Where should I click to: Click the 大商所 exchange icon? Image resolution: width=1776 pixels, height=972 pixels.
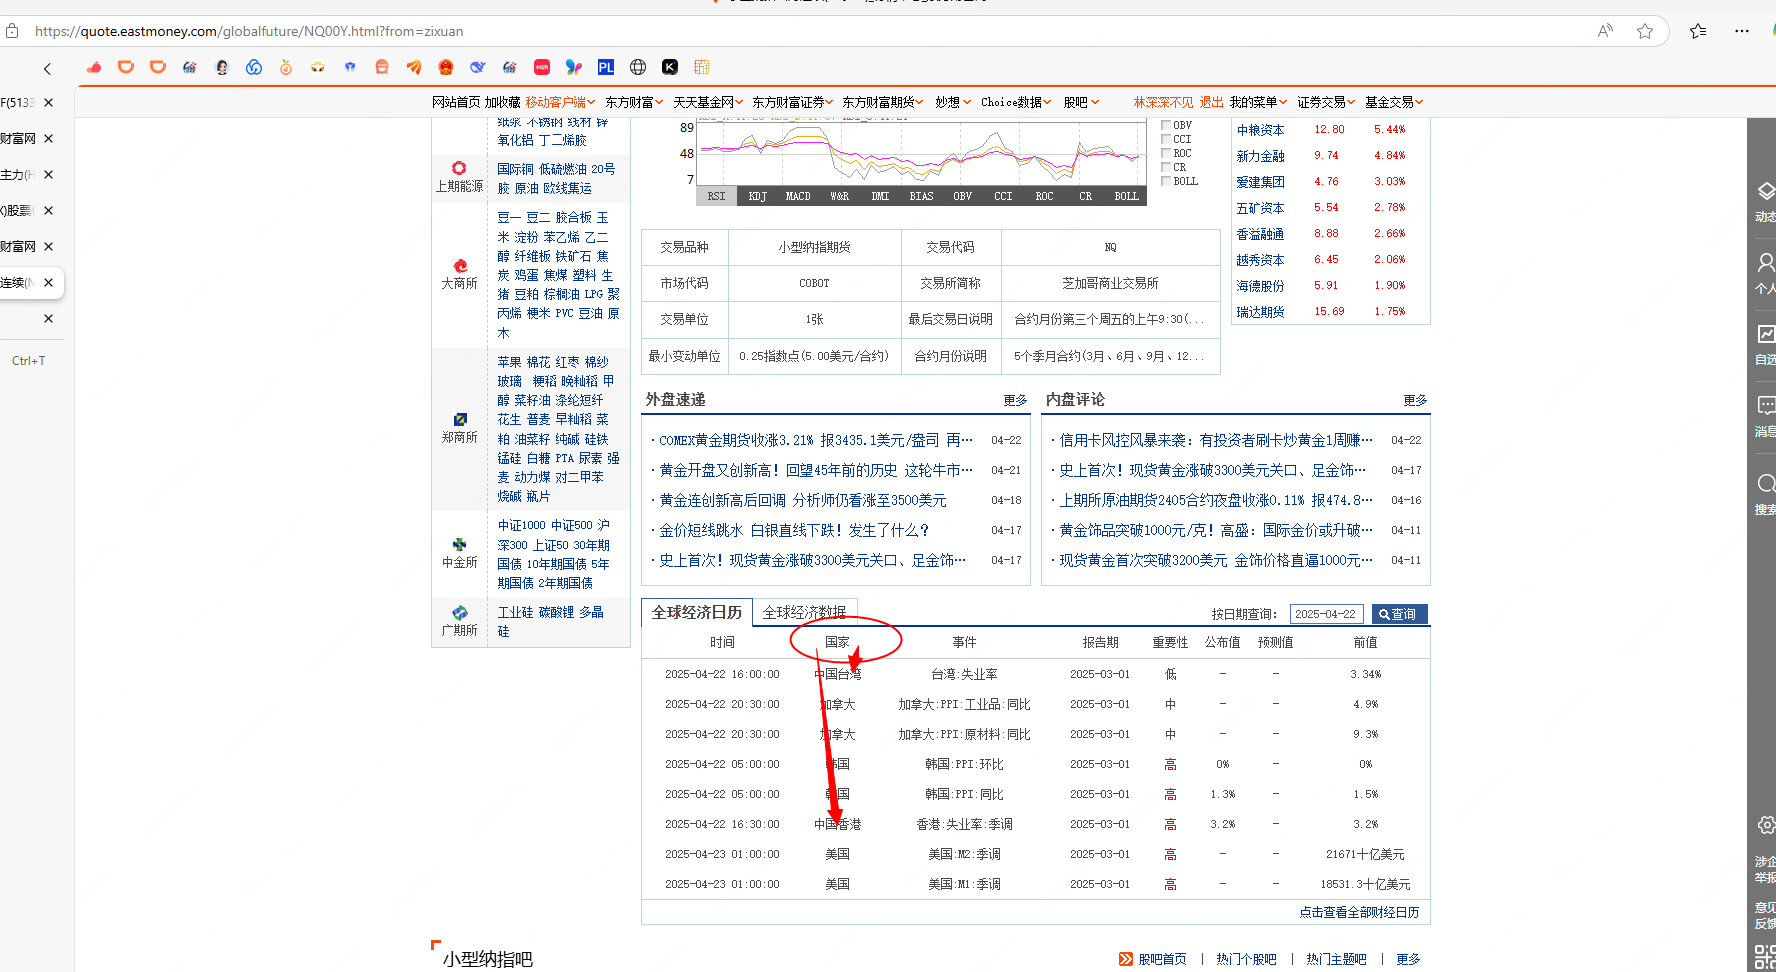(x=460, y=266)
